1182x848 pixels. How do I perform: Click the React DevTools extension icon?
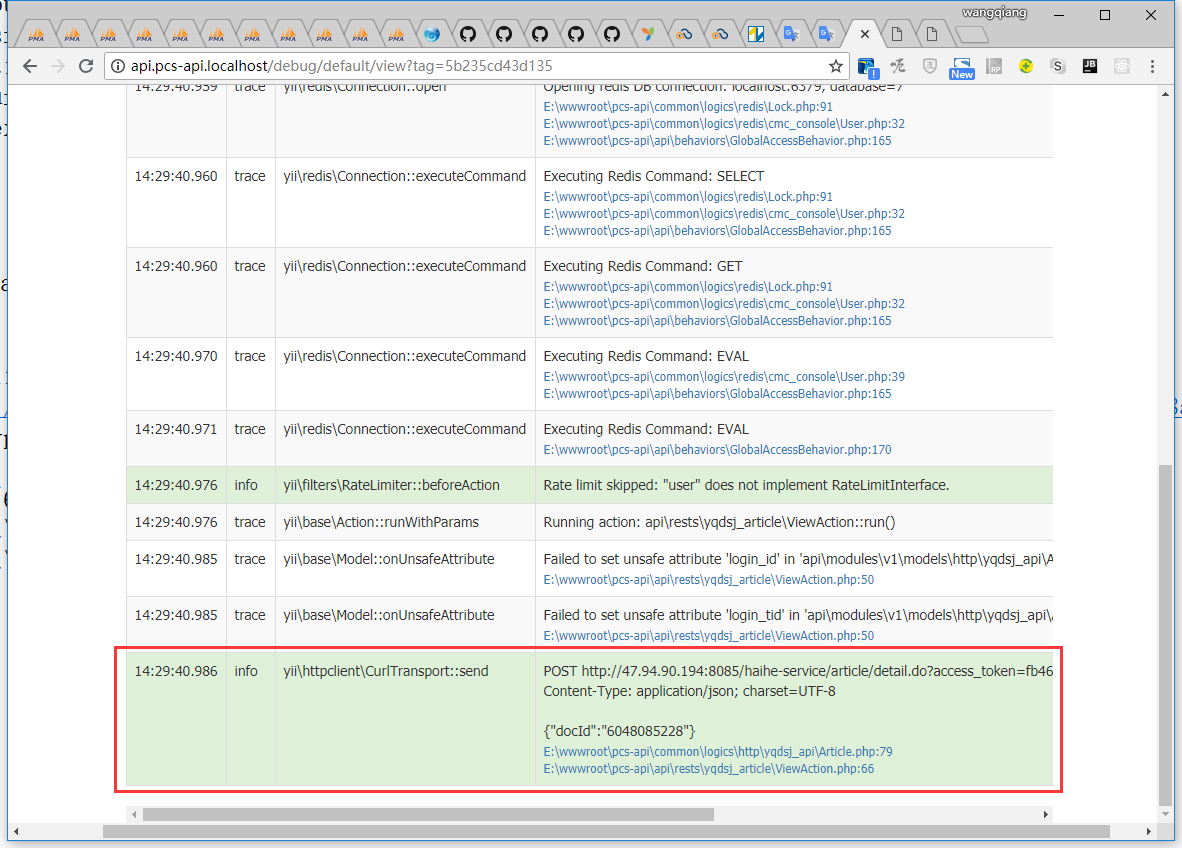point(1122,67)
